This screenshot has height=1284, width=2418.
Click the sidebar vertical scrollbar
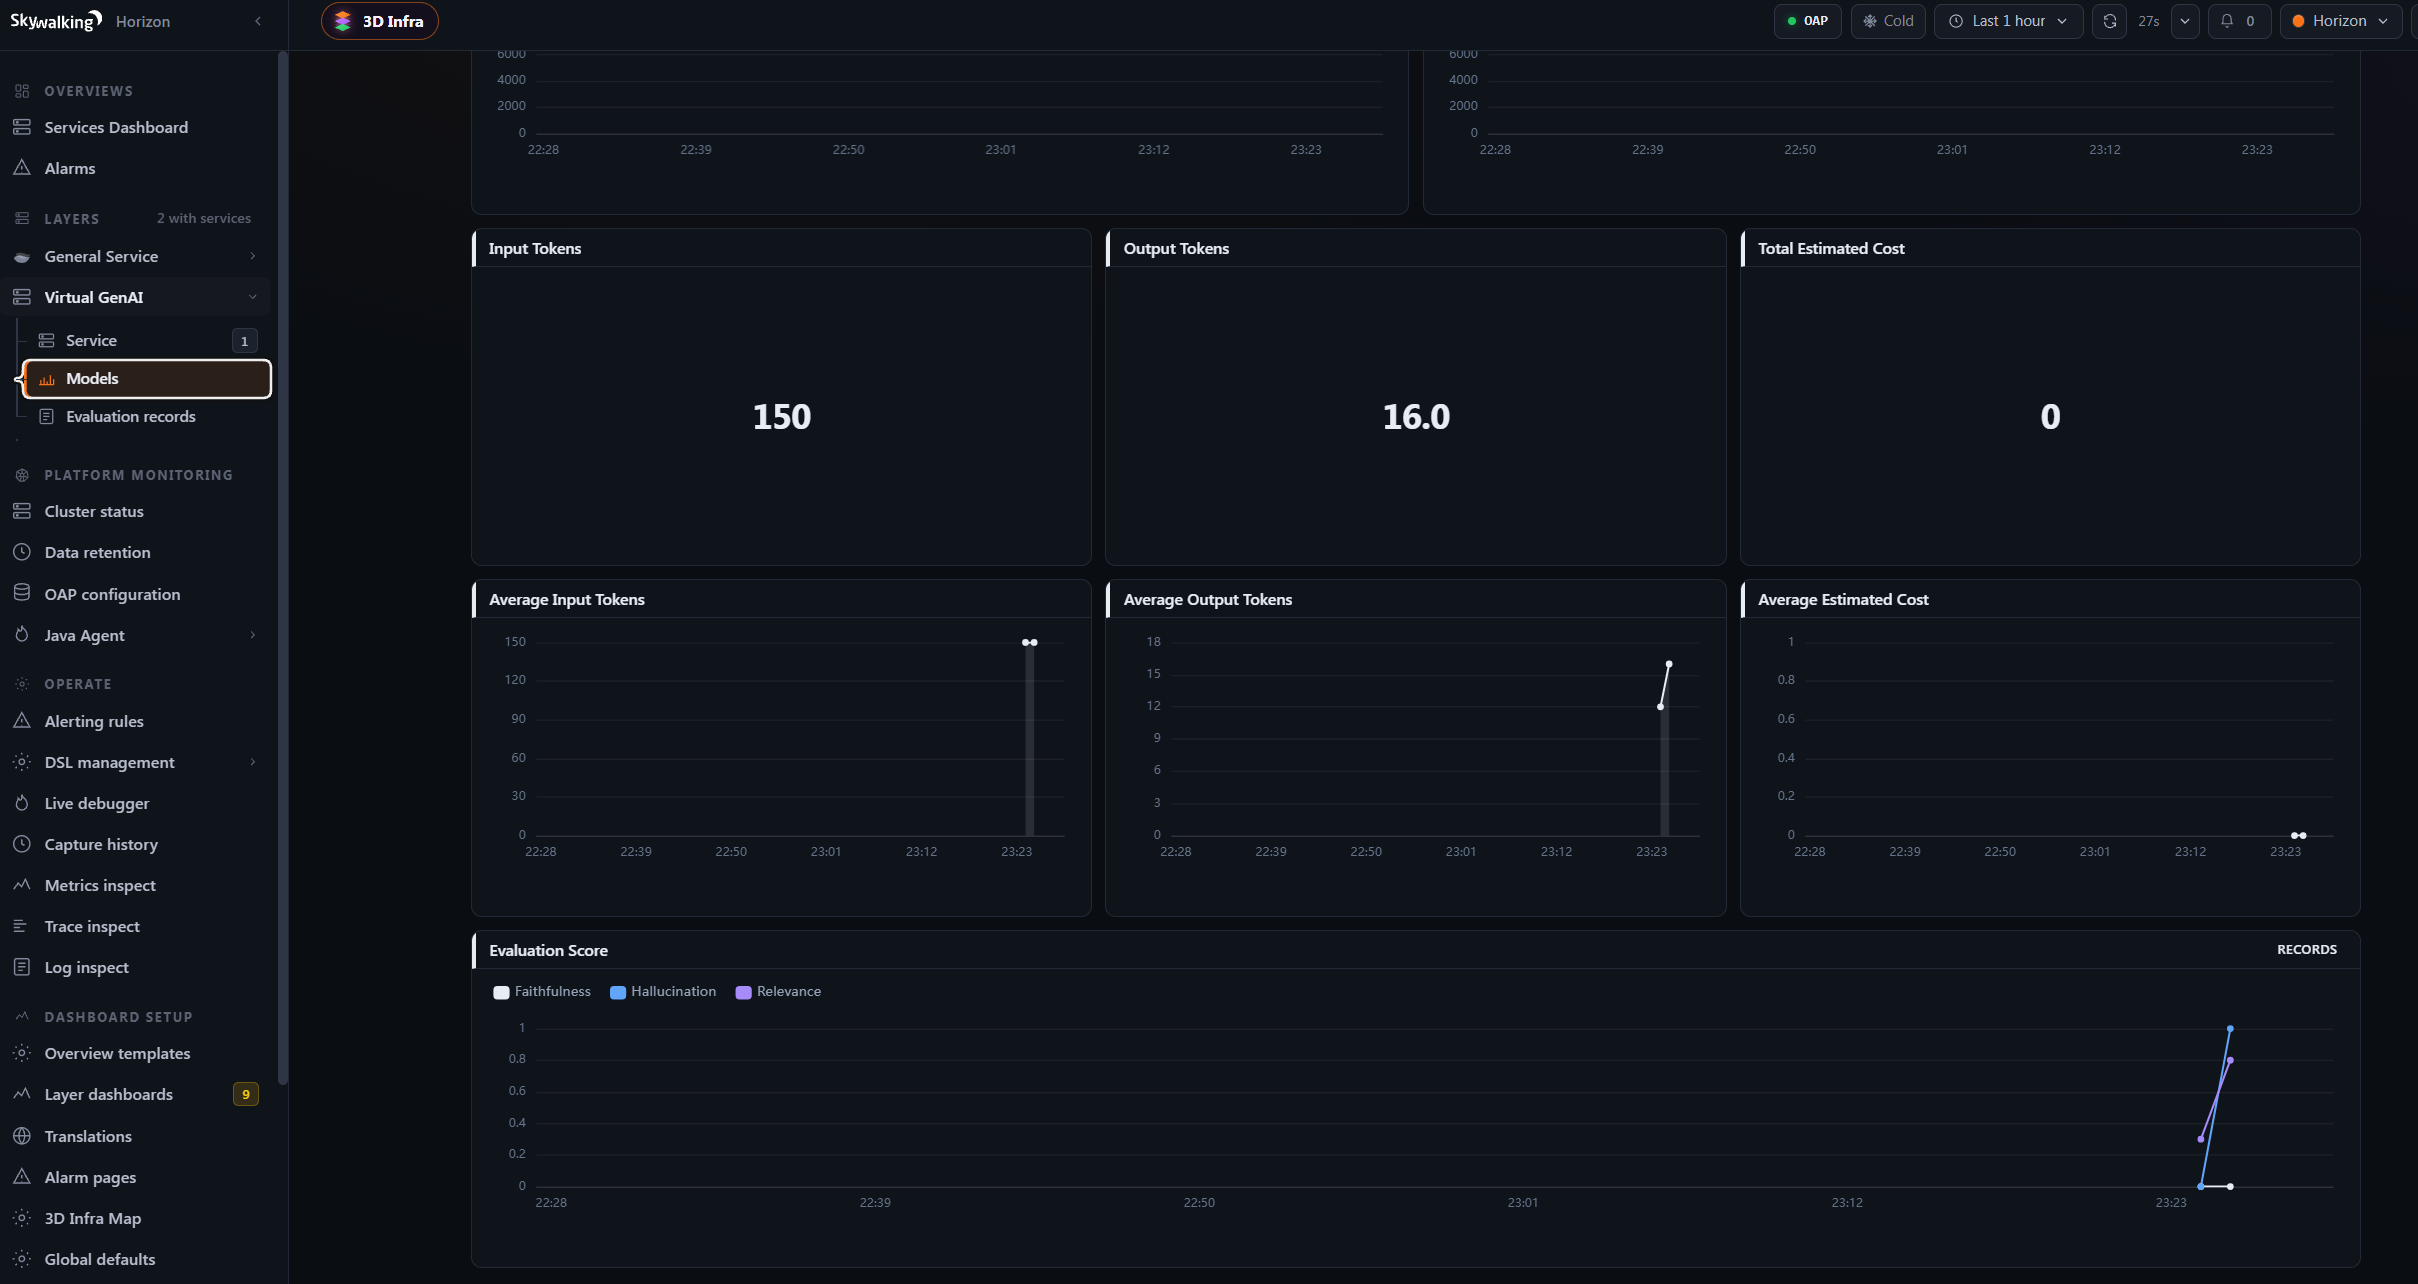pos(283,570)
